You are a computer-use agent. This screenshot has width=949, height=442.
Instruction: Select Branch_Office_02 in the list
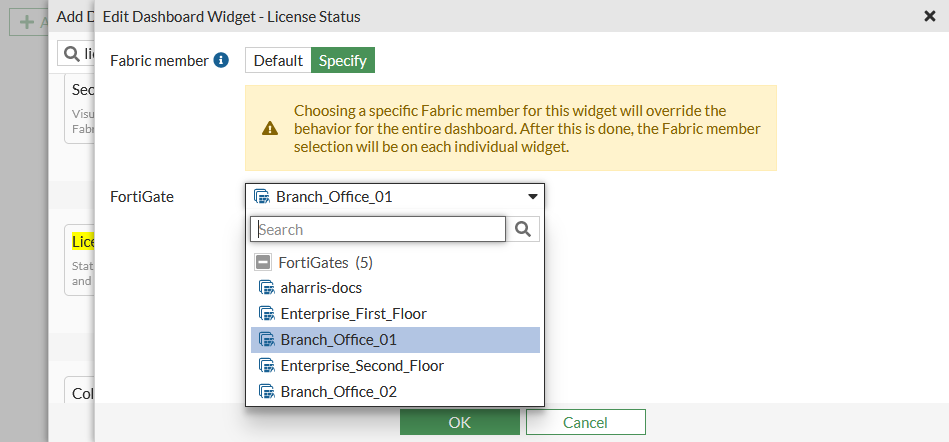[x=338, y=392]
